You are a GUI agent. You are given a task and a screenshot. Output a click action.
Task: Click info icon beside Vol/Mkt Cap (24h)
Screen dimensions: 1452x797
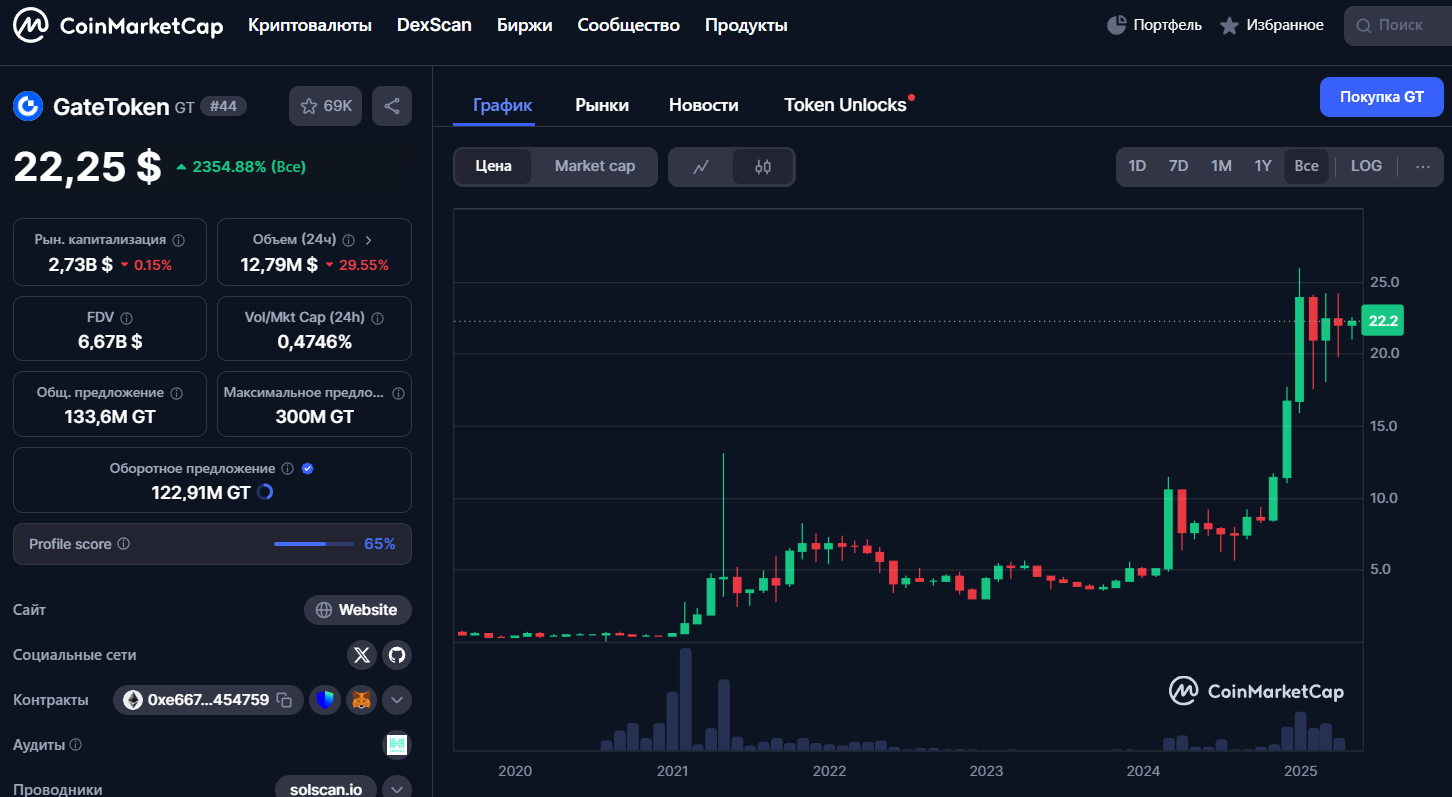pyautogui.click(x=377, y=318)
